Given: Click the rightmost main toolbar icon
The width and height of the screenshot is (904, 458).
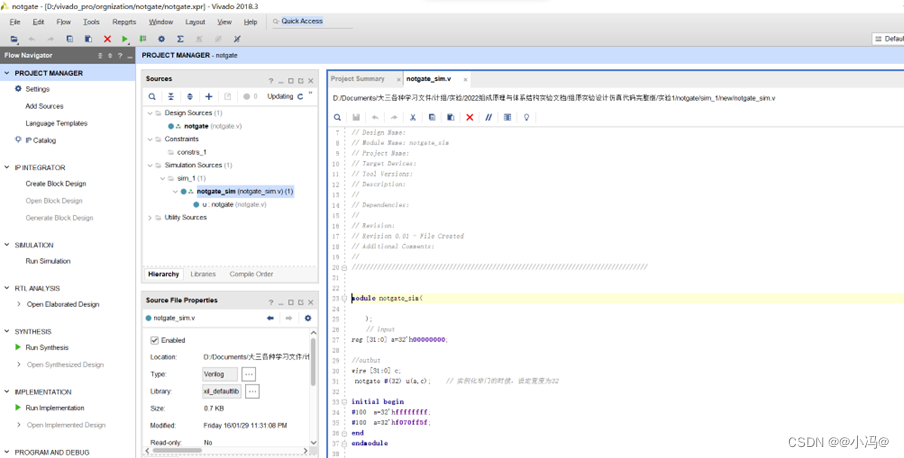Looking at the screenshot, I should click(237, 39).
